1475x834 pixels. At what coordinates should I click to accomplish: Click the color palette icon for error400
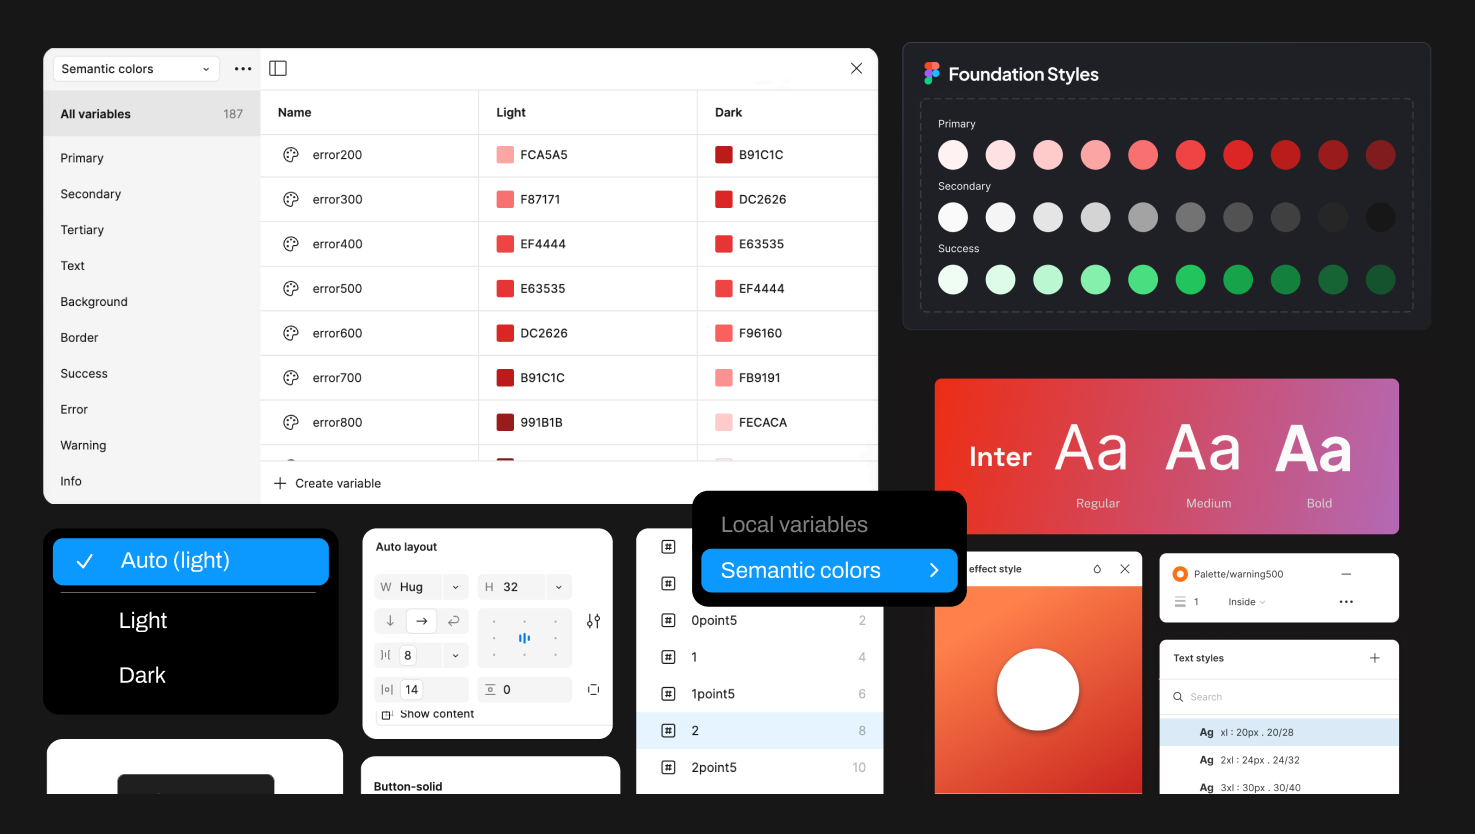[x=291, y=244]
